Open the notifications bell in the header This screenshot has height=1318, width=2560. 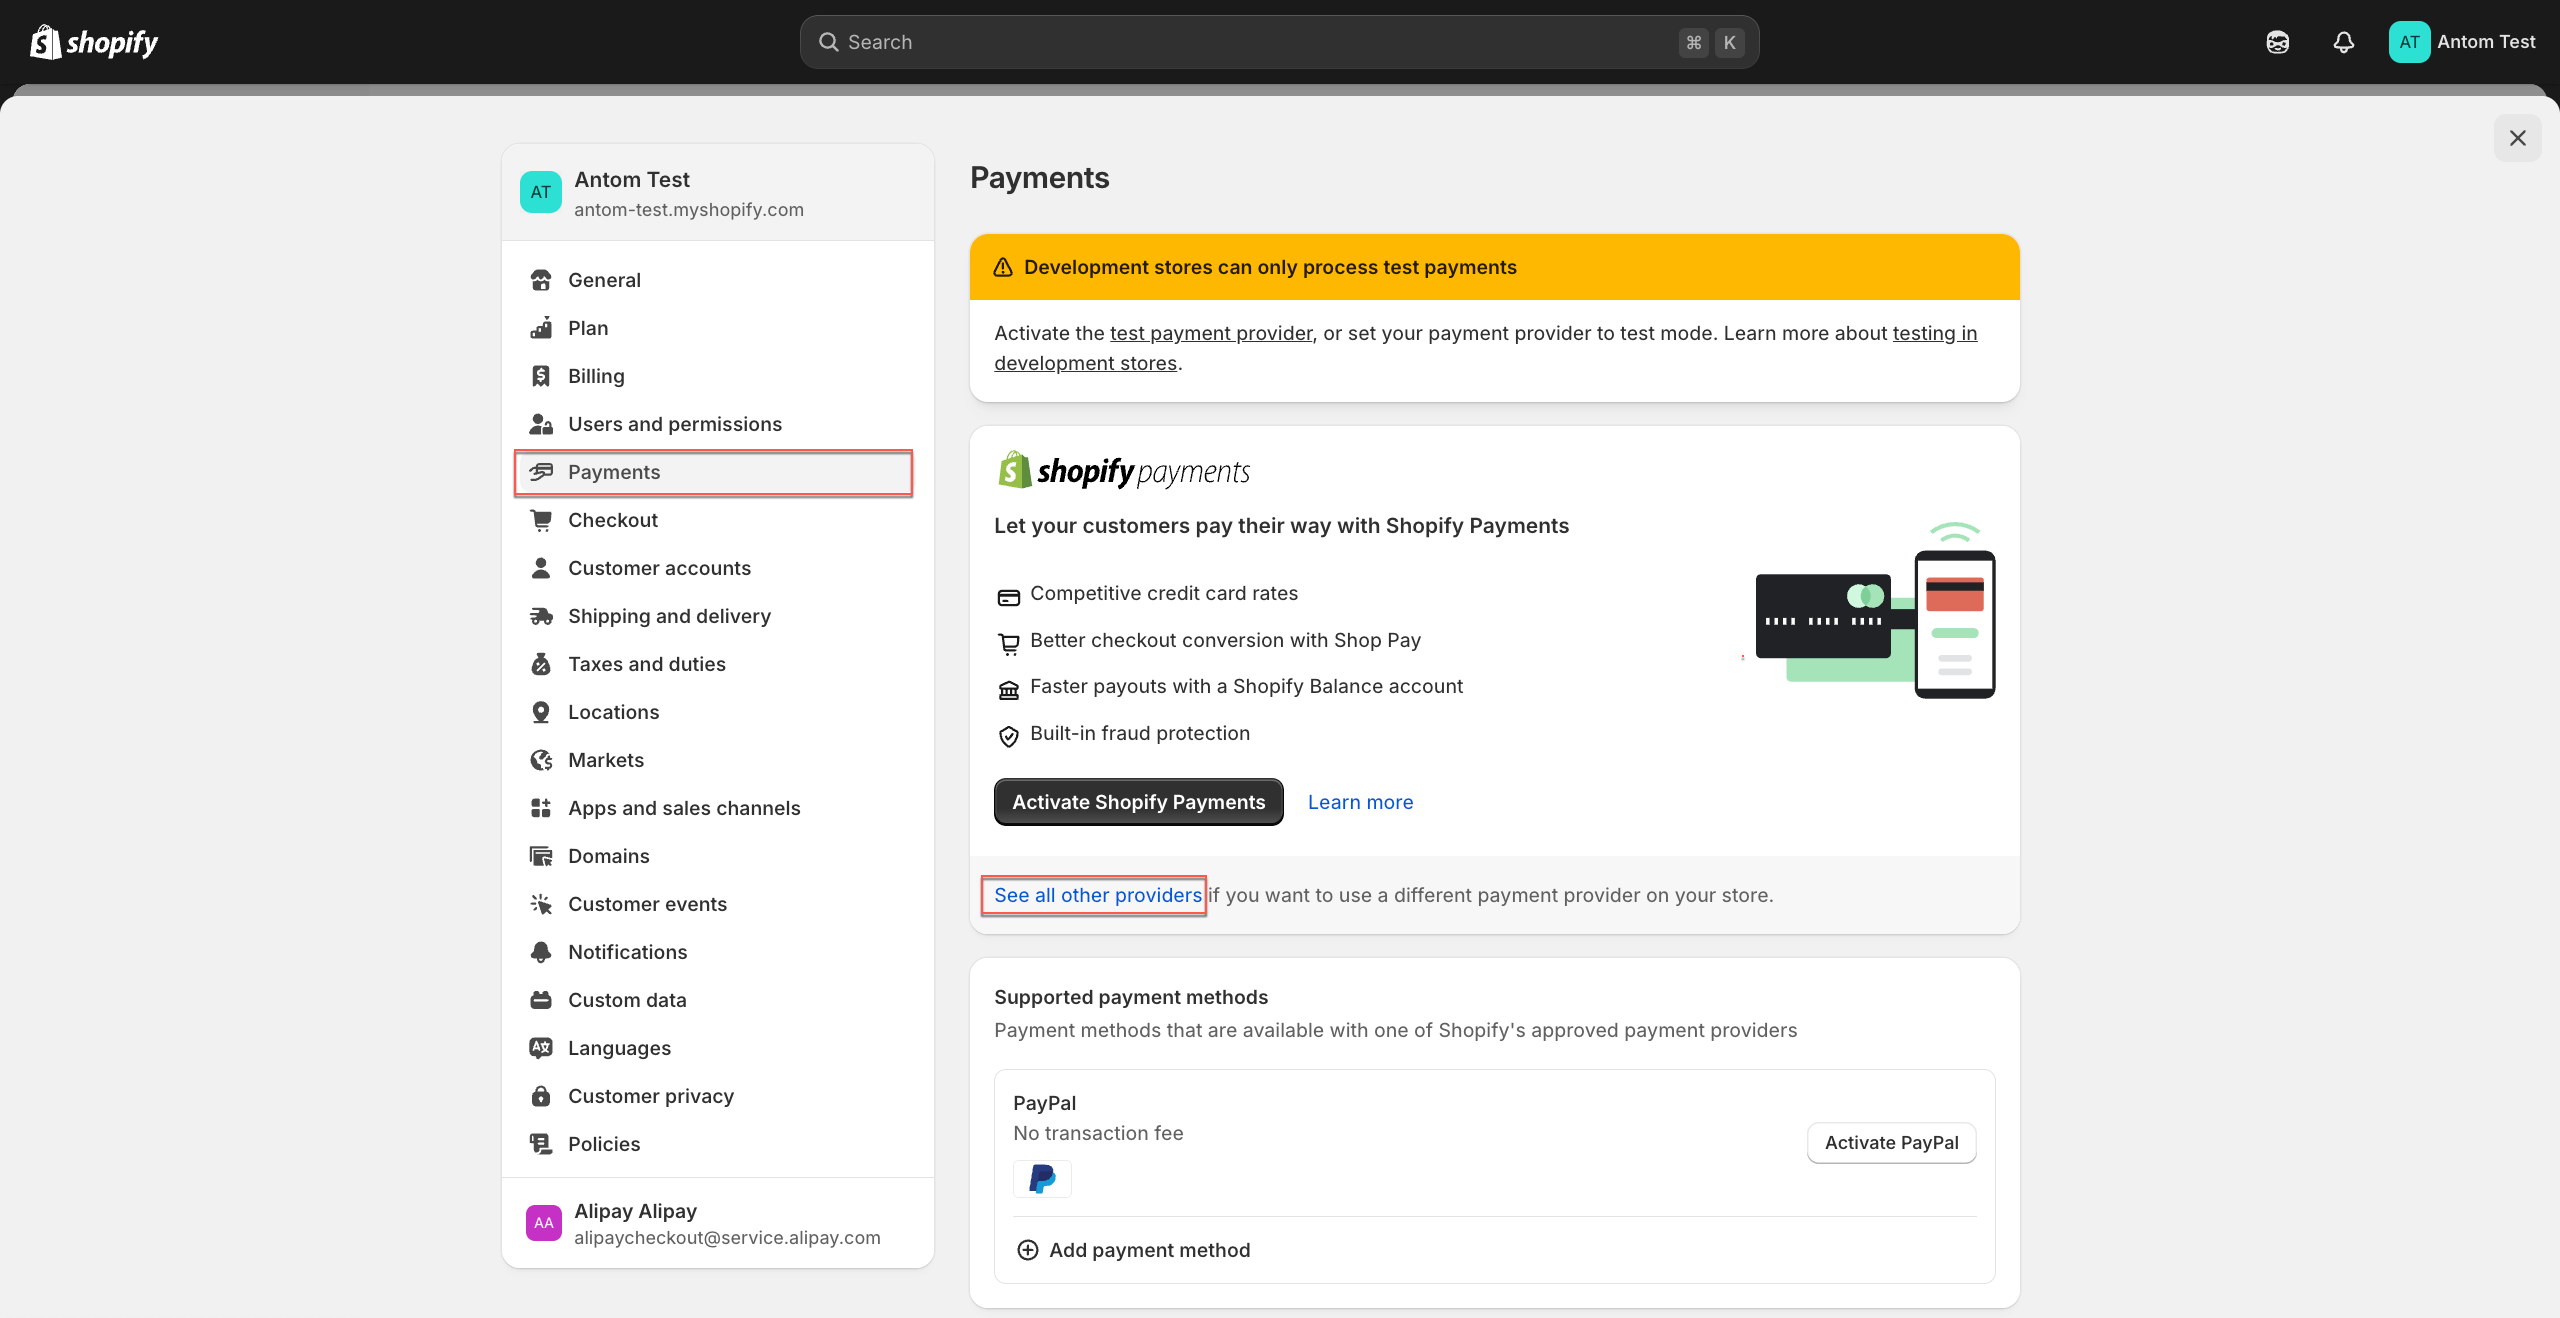pyautogui.click(x=2343, y=42)
